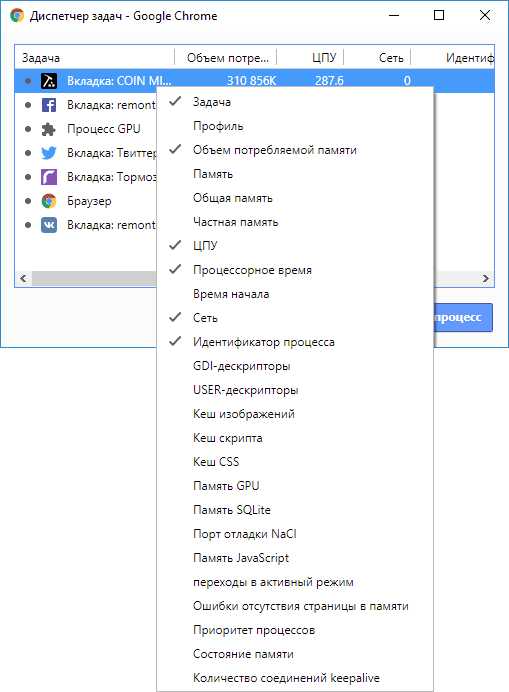Screen dimensions: 509x692
Task: Click the Twitter bird favicon
Action: (x=49, y=153)
